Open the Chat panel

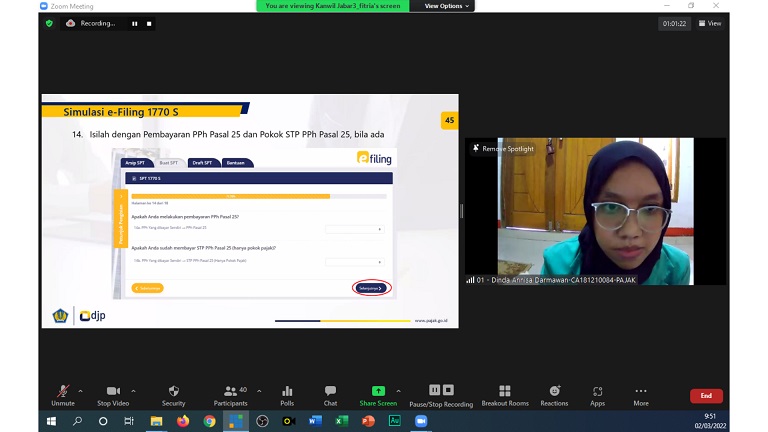[330, 394]
